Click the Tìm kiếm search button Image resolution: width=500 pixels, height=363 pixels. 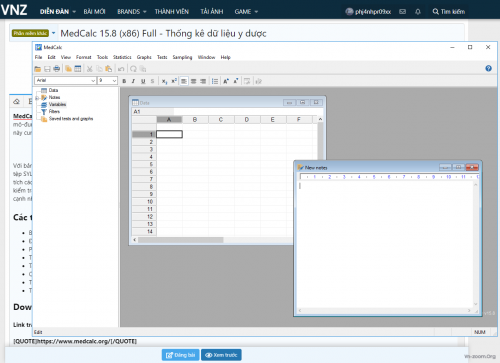click(449, 12)
